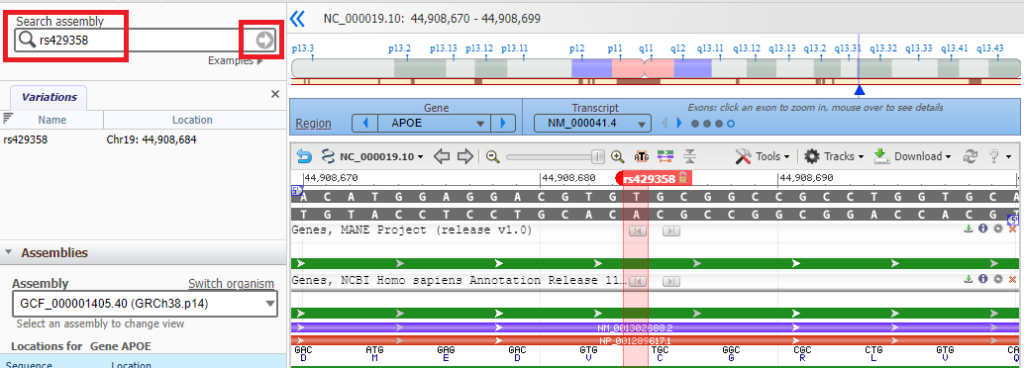Zoom to sequence with the ATG icon
The image size is (1024, 368).
tap(641, 157)
